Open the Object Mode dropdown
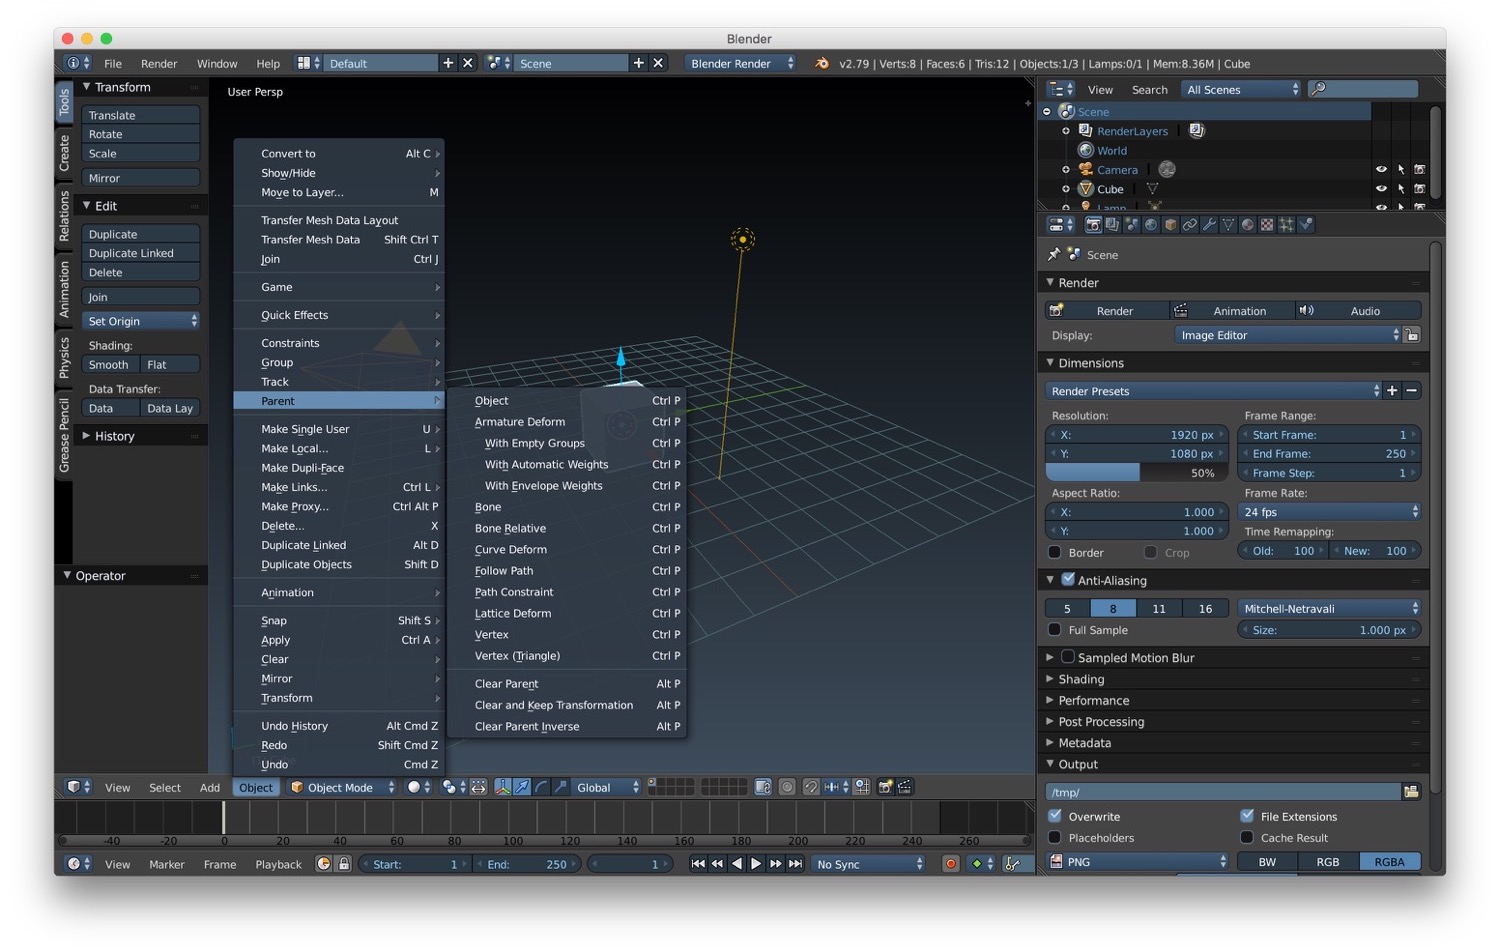This screenshot has height=950, width=1500. pos(344,787)
